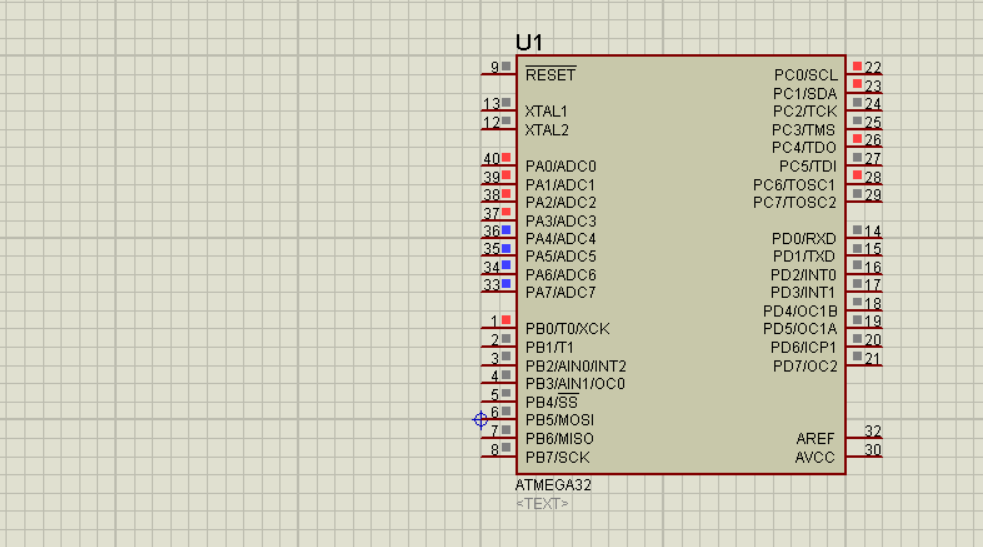Click the PC2/TCK pin label
This screenshot has width=983, height=547.
(805, 112)
